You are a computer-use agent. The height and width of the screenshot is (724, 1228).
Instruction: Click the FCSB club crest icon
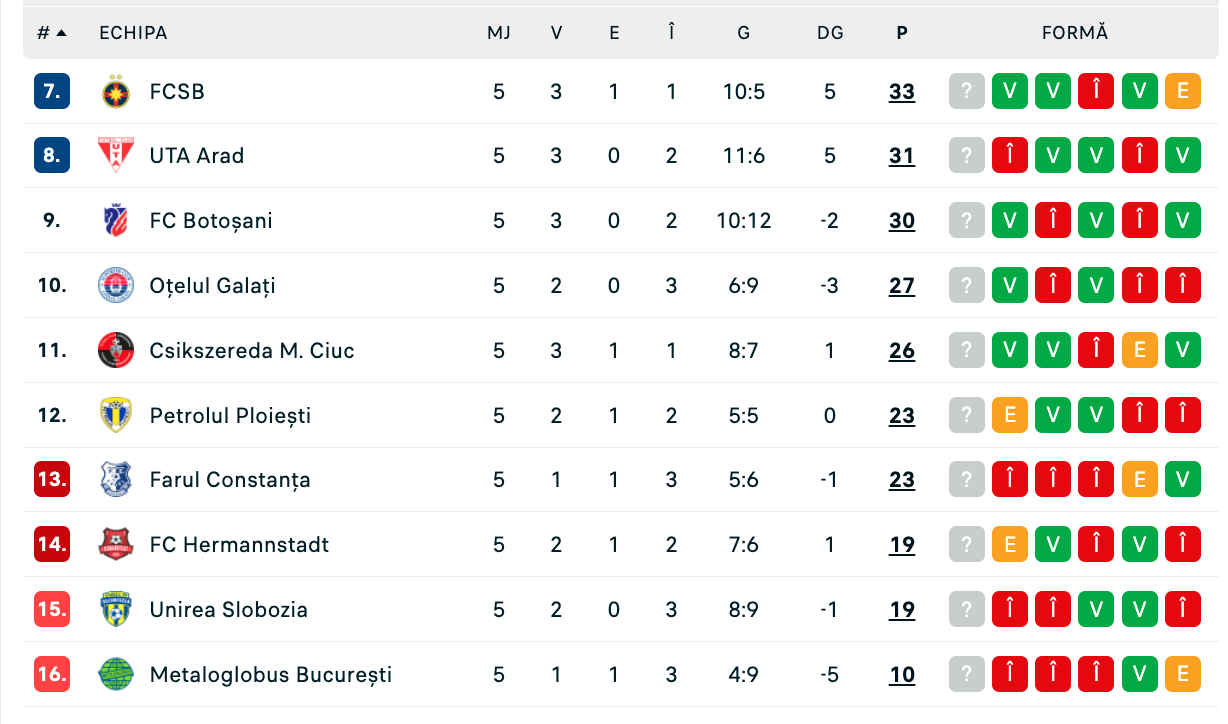116,92
